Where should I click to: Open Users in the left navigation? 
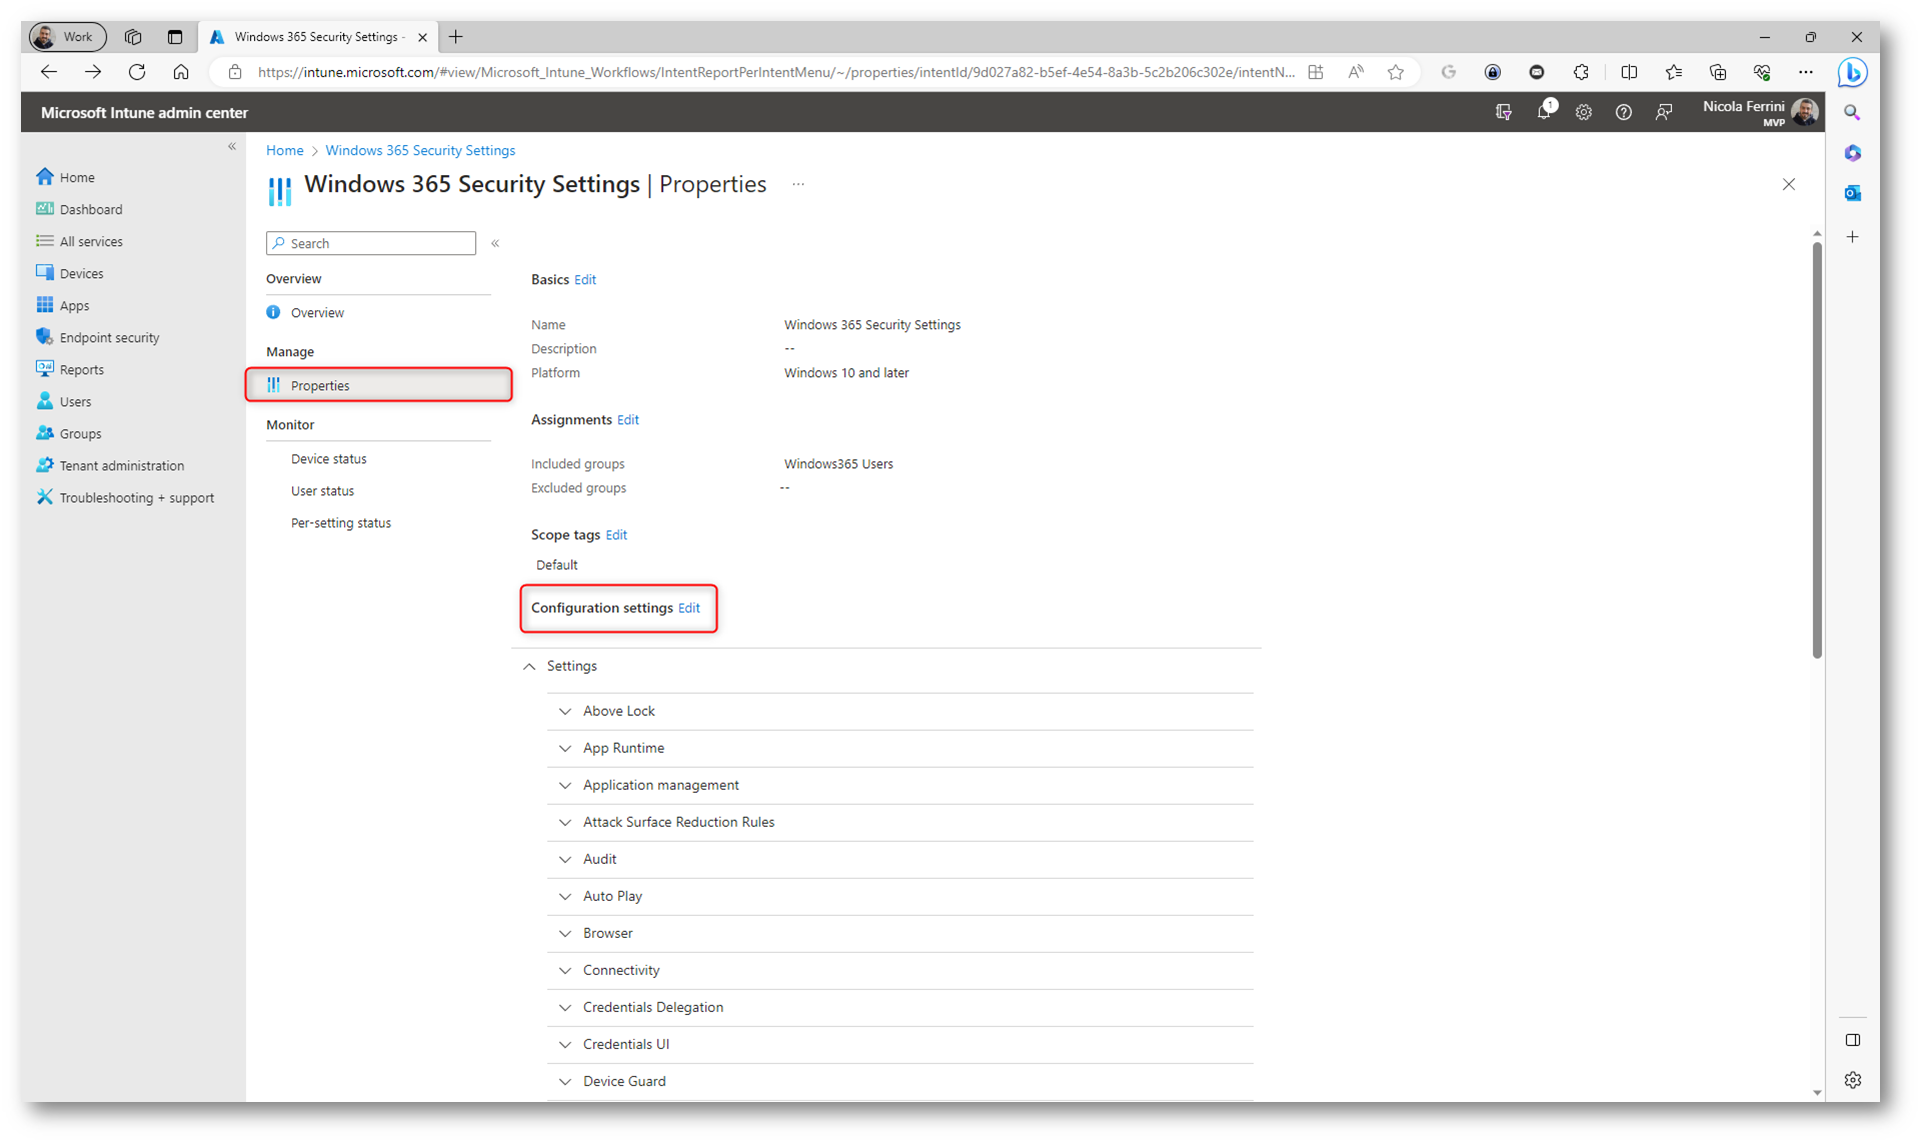coord(74,401)
